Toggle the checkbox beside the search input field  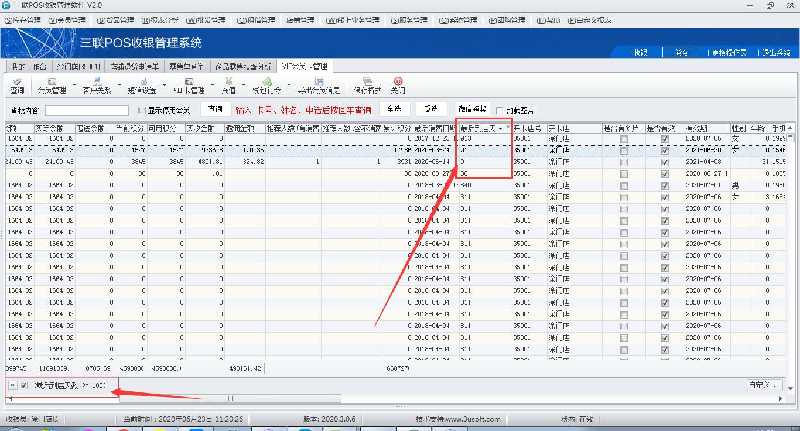[x=141, y=110]
